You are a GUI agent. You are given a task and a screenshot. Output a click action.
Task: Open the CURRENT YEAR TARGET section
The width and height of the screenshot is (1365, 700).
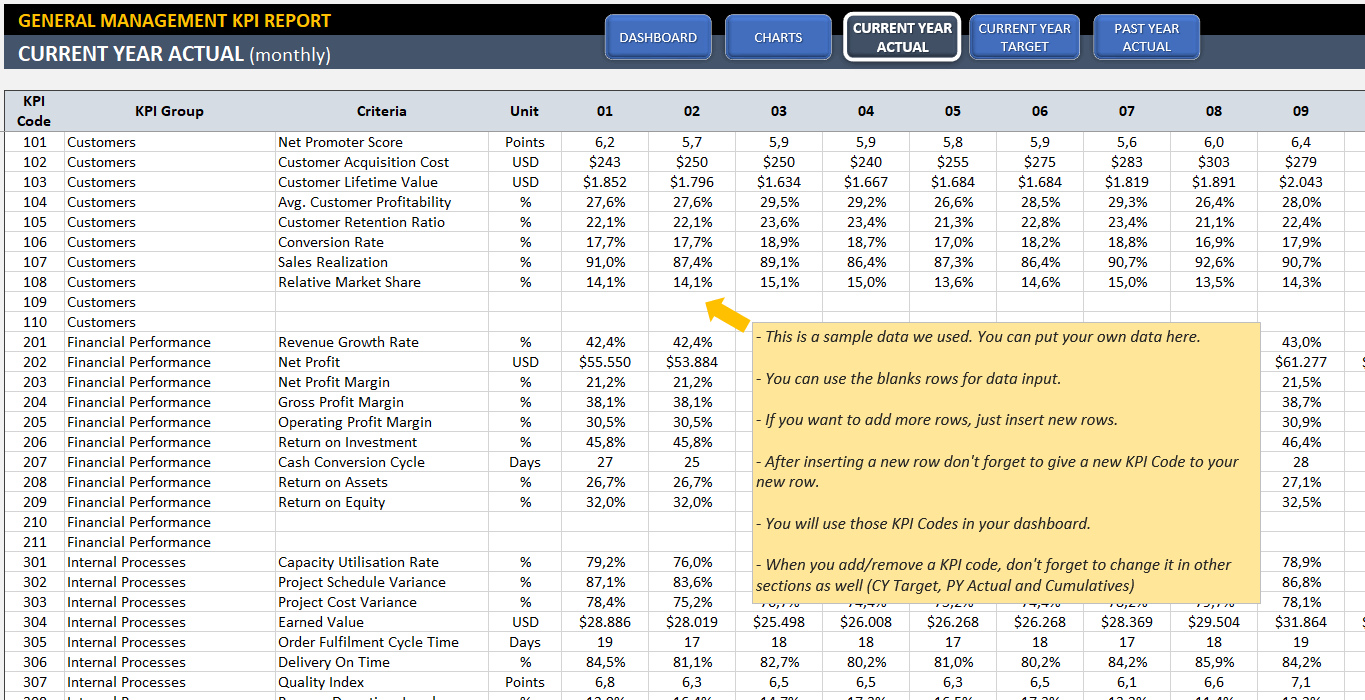click(1024, 36)
